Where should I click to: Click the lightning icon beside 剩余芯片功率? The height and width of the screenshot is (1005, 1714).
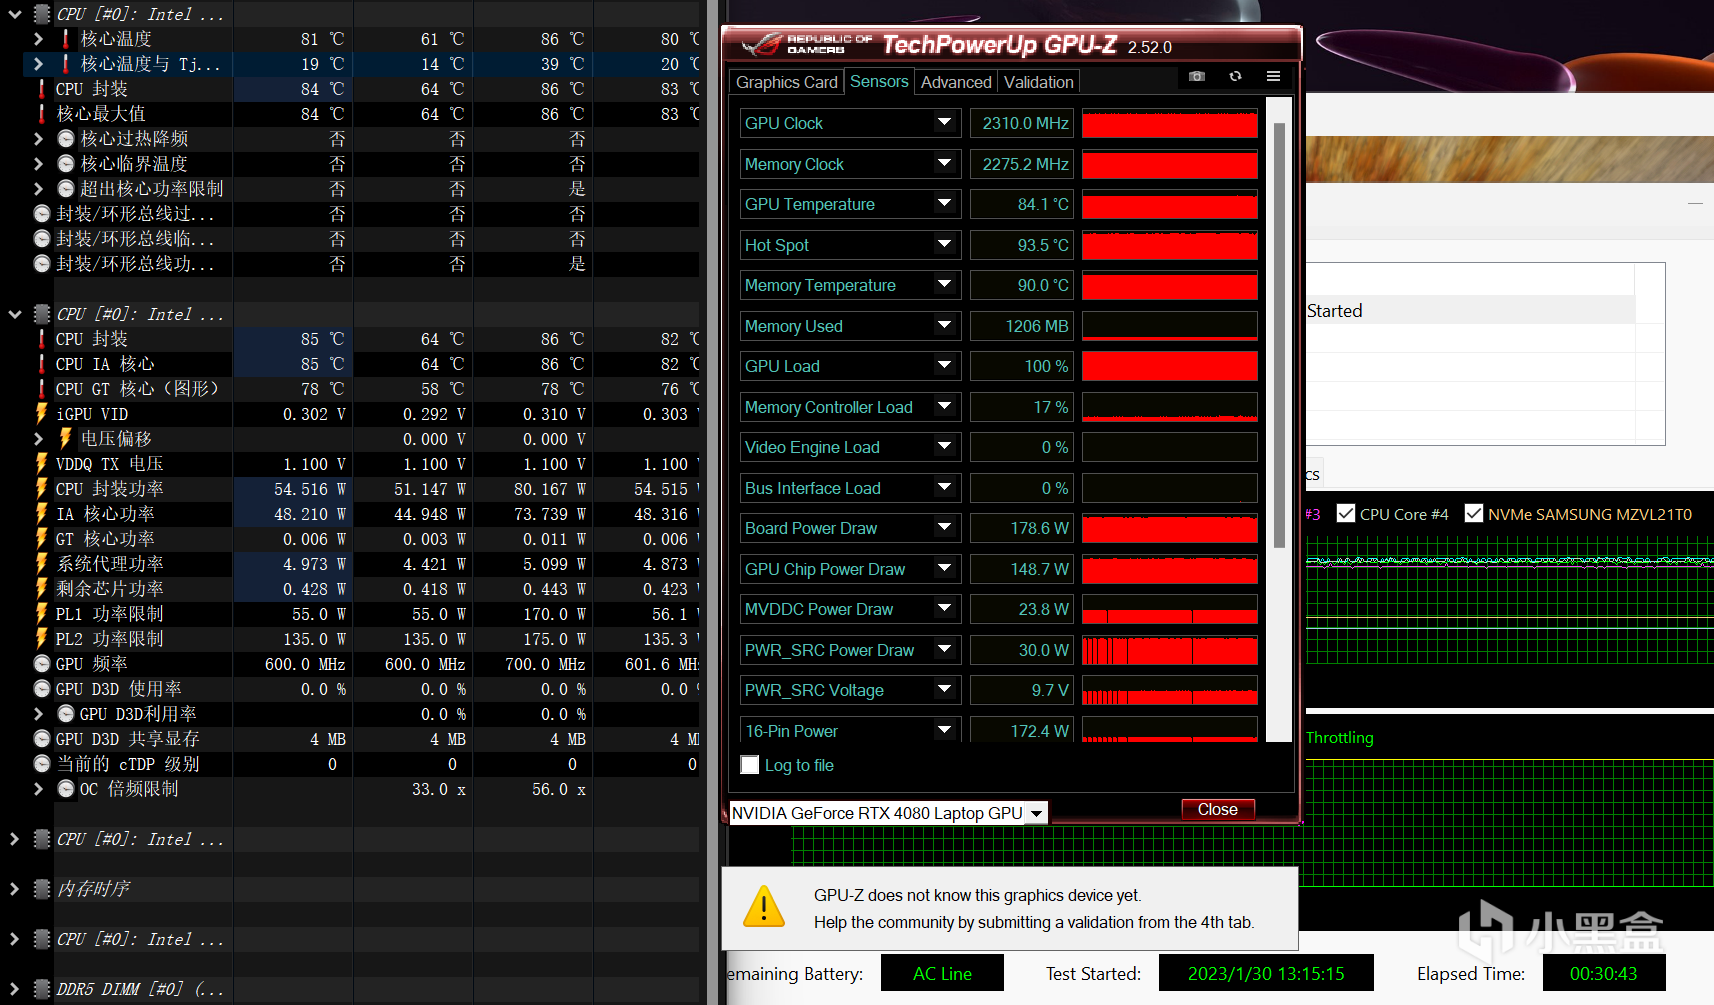42,589
